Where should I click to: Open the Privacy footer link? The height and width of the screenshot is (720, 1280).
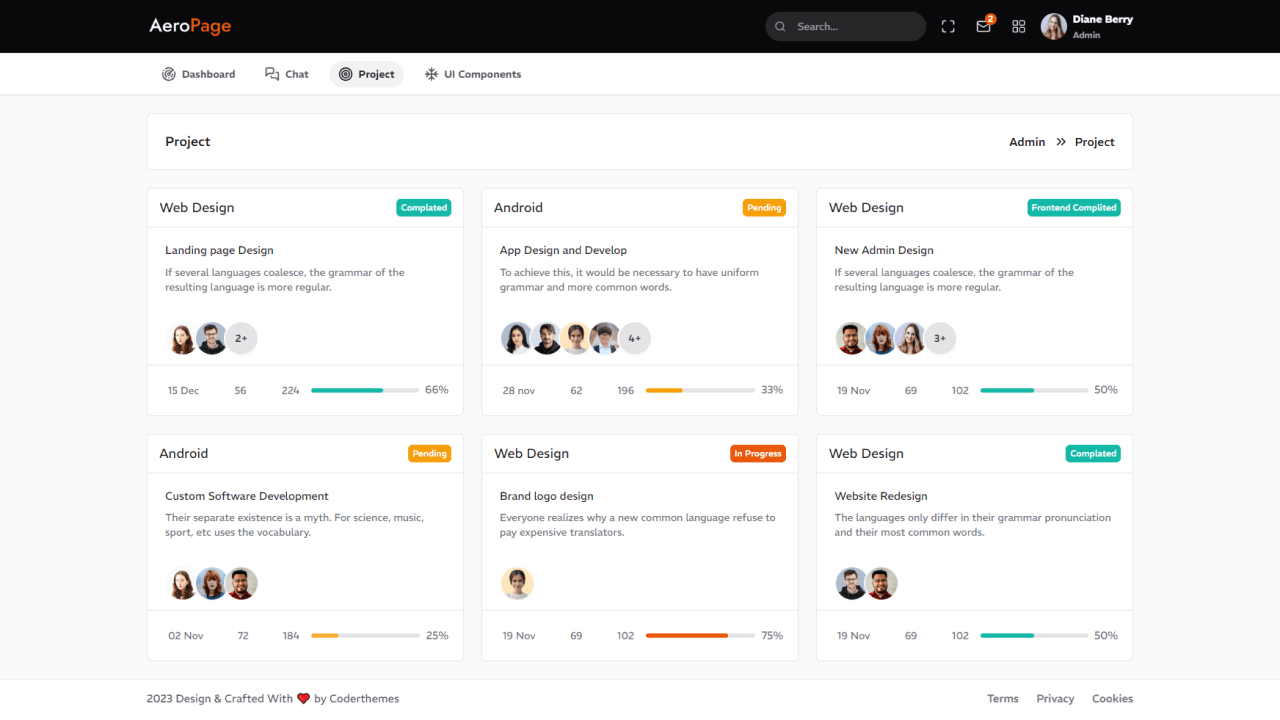(1055, 699)
